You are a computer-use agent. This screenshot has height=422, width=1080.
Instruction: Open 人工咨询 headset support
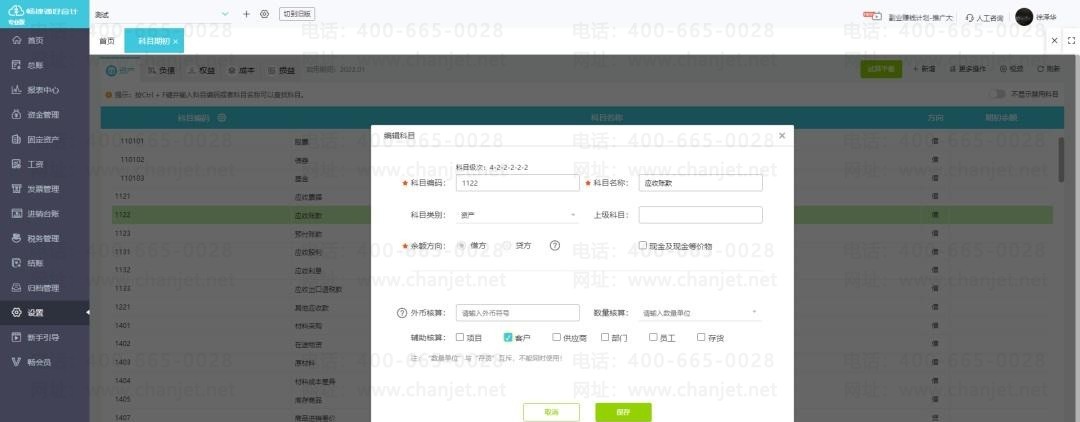pos(984,17)
